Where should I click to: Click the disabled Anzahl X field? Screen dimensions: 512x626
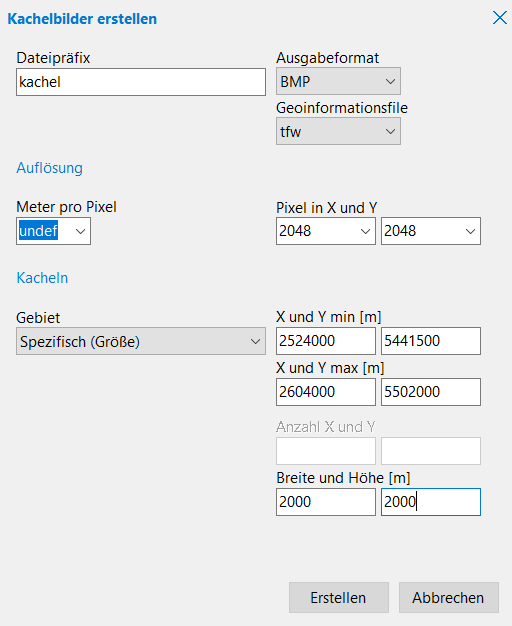pyautogui.click(x=326, y=451)
